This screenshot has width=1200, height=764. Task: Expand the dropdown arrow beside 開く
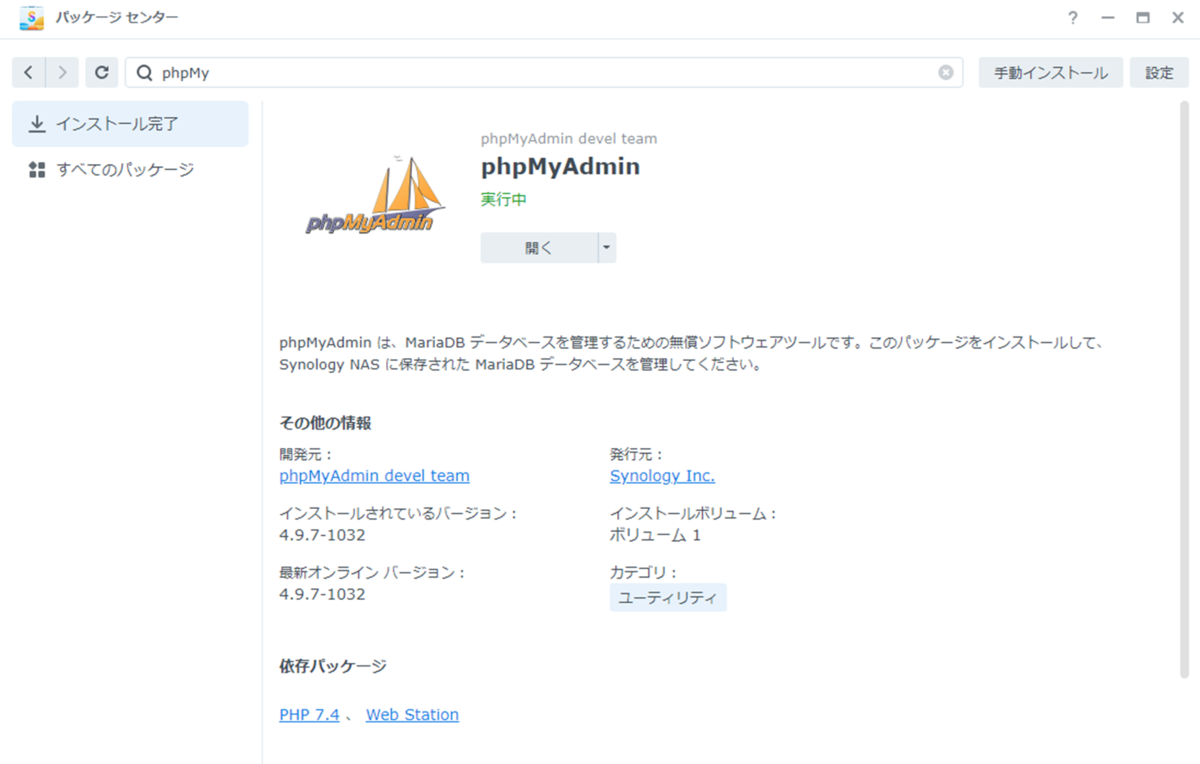pyautogui.click(x=607, y=248)
